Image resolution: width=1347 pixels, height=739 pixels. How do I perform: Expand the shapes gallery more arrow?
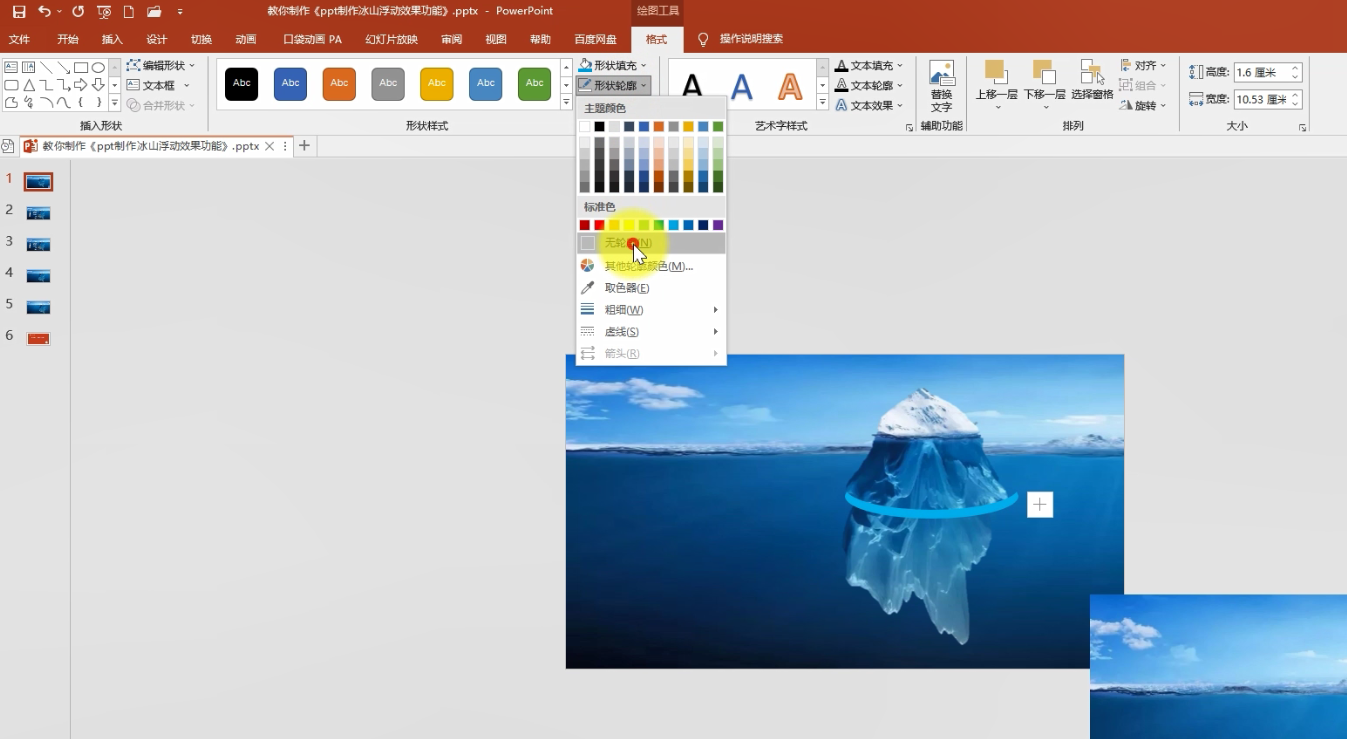(115, 103)
